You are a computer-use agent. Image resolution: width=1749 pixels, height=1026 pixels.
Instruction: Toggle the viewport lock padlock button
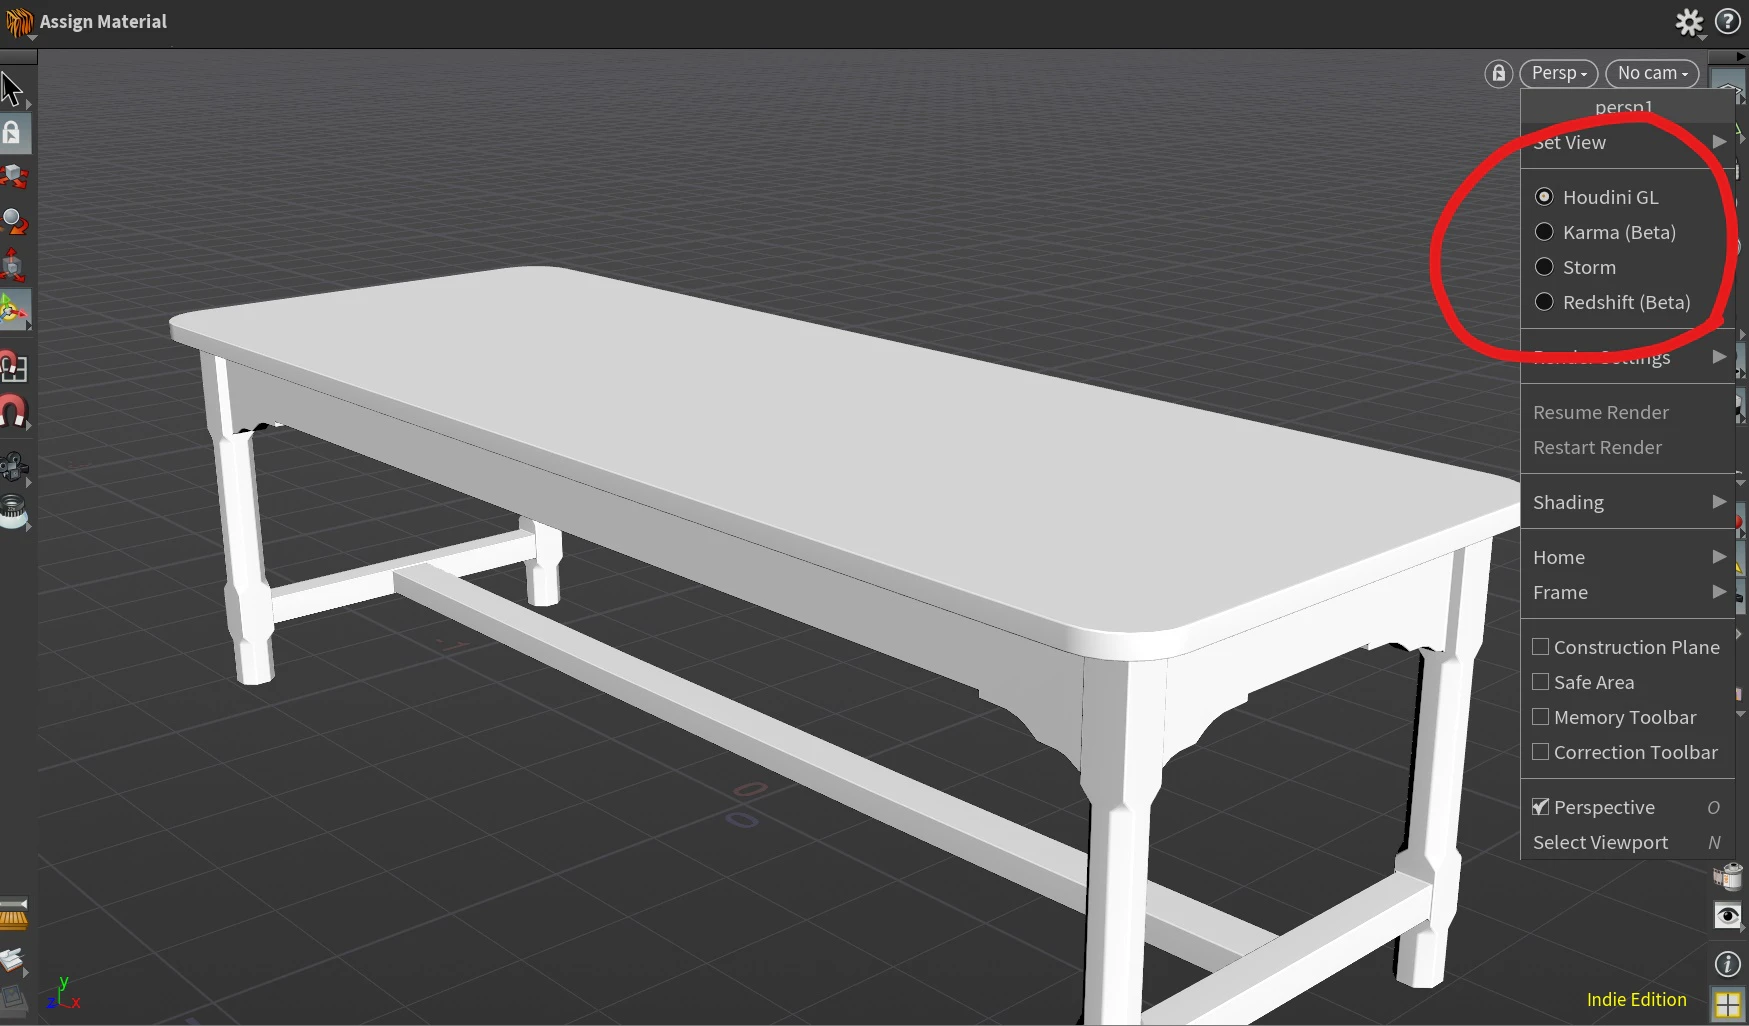1498,73
